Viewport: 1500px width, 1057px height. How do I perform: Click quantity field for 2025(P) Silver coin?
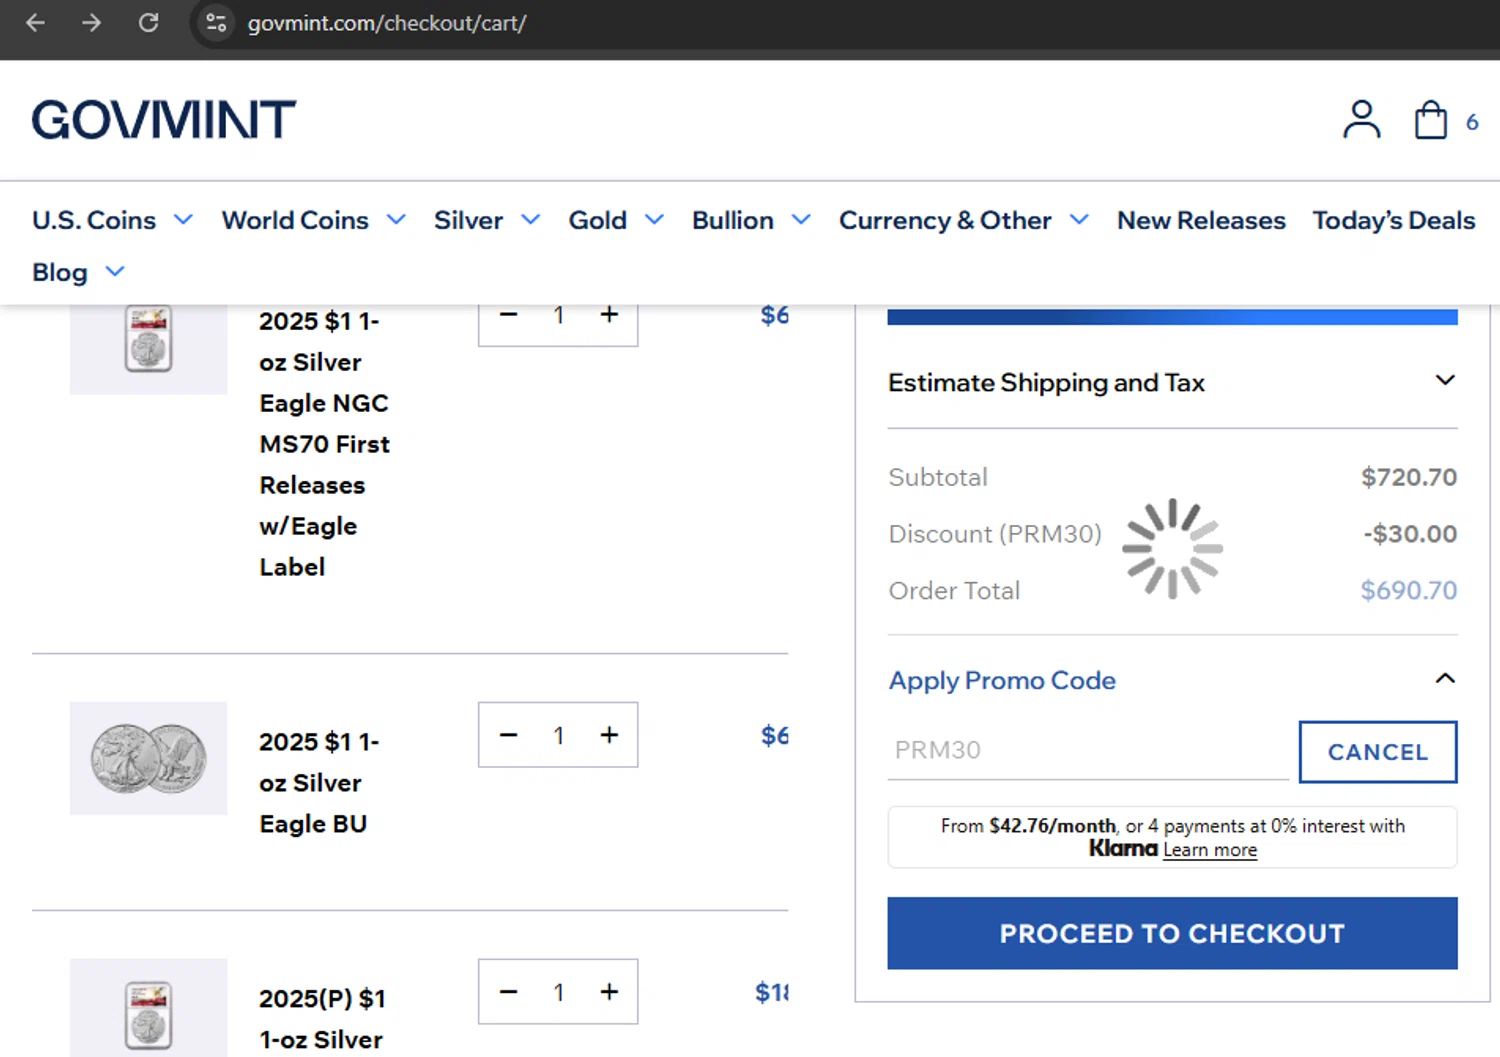tap(559, 993)
